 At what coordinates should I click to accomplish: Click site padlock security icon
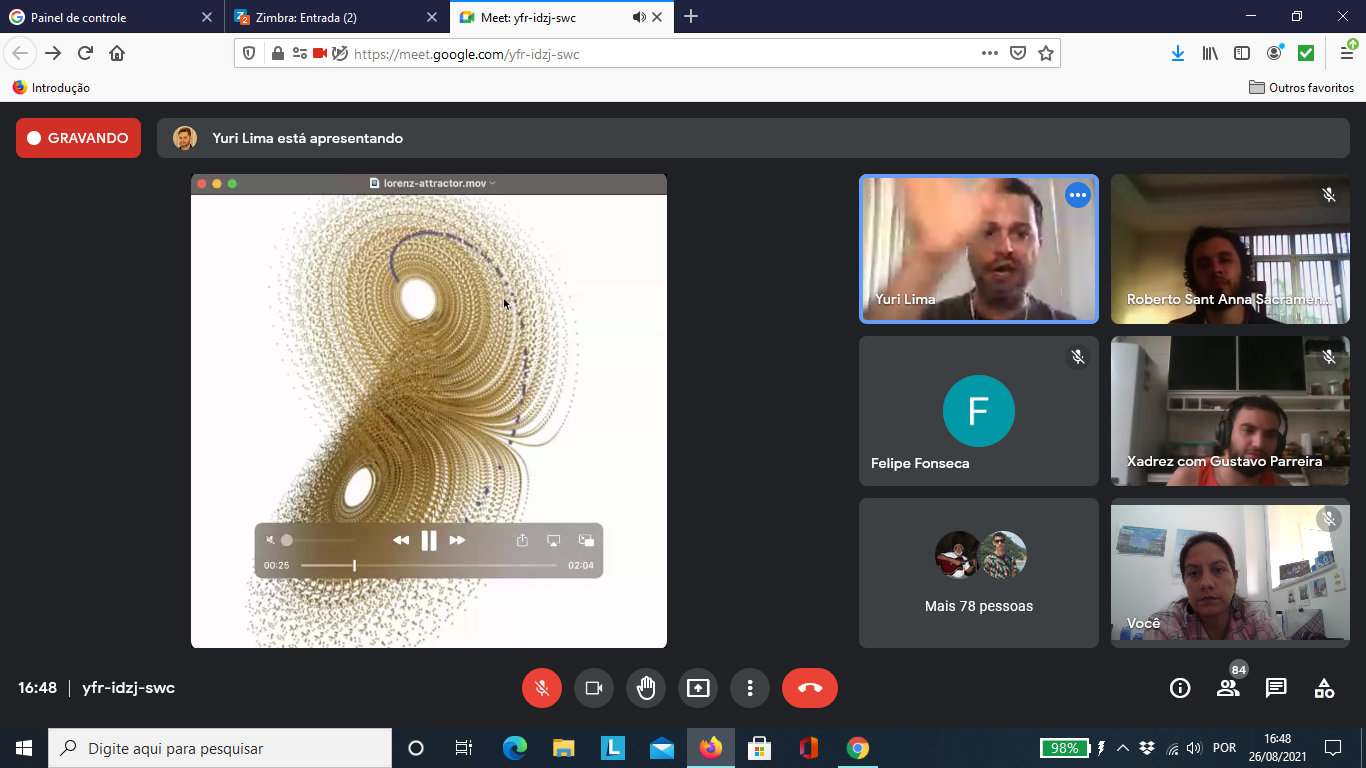(x=277, y=54)
